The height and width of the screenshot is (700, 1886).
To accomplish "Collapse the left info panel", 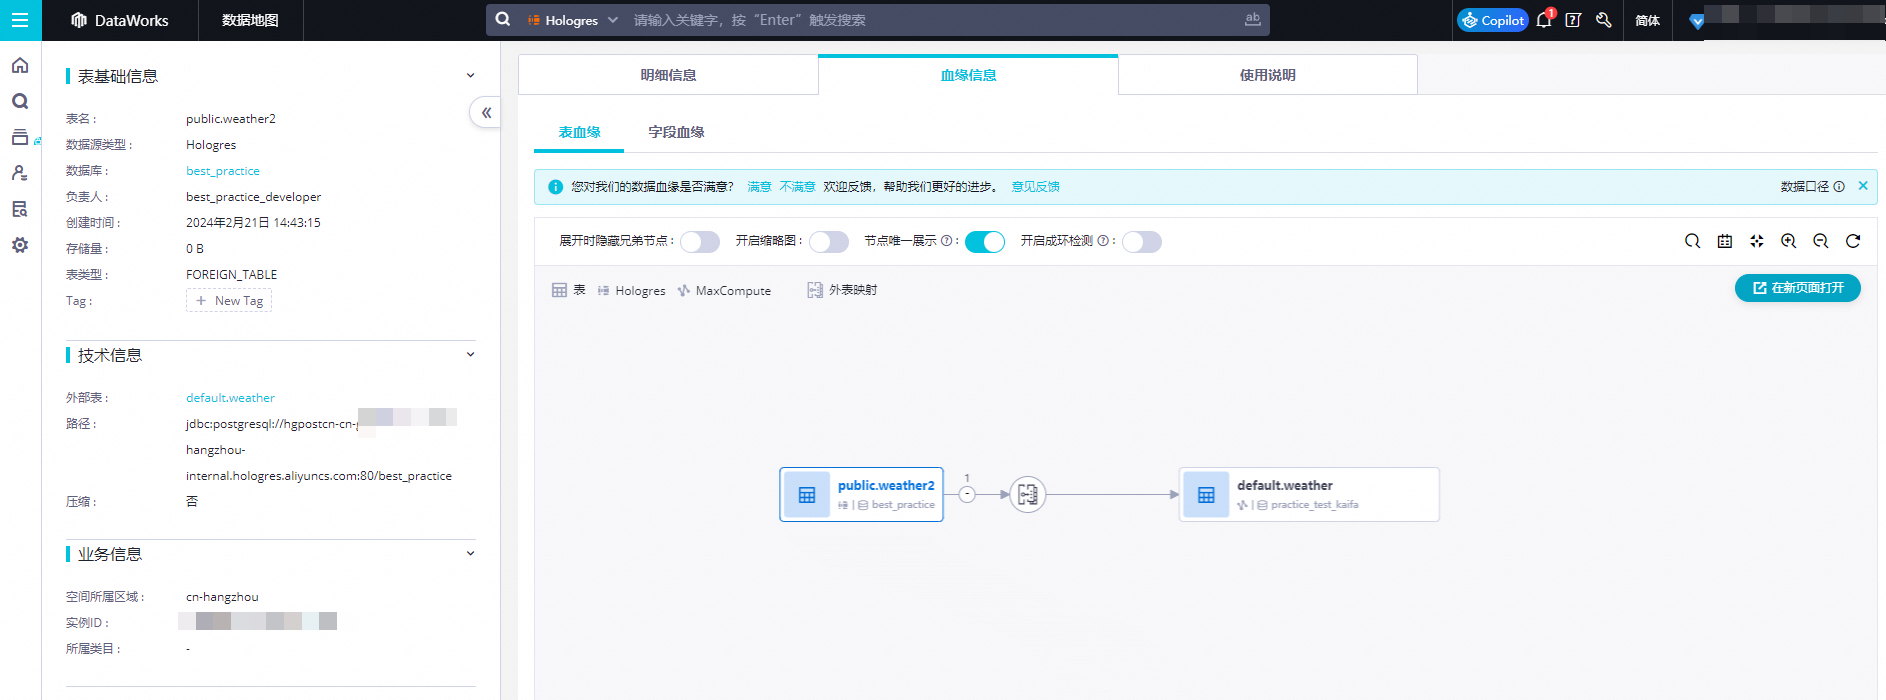I will pyautogui.click(x=486, y=113).
